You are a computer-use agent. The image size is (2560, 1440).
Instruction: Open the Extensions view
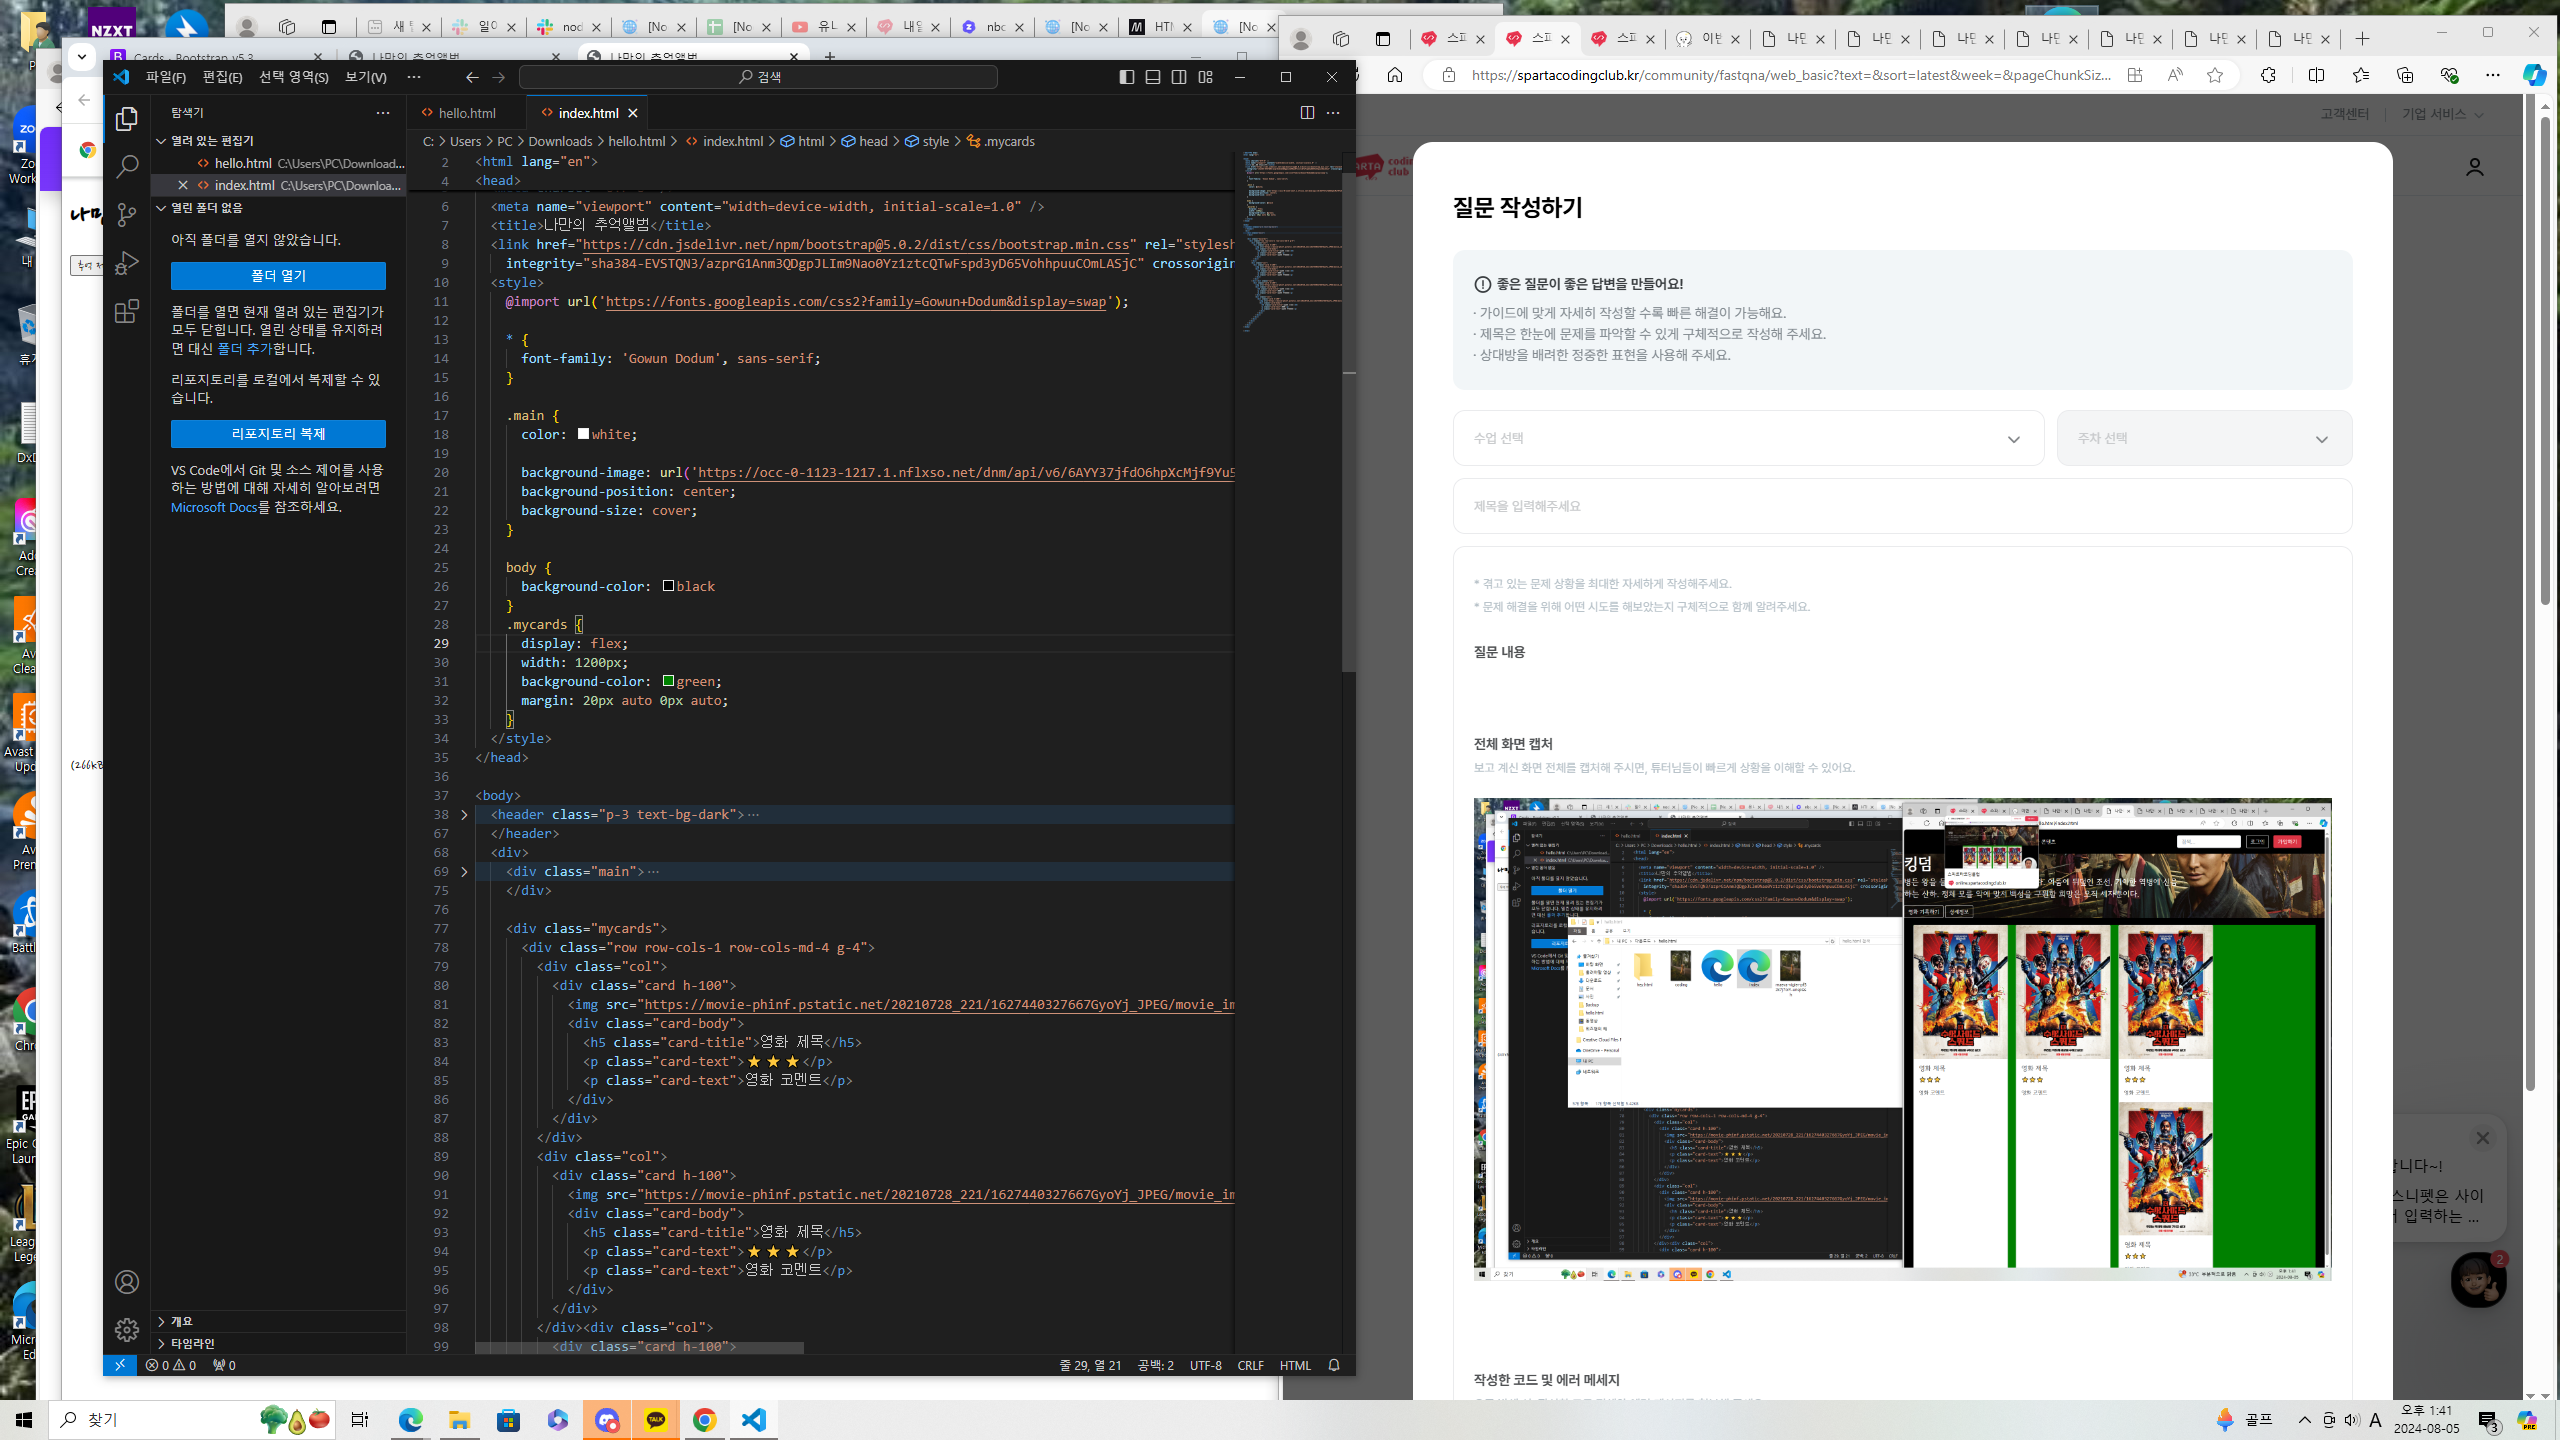(126, 311)
